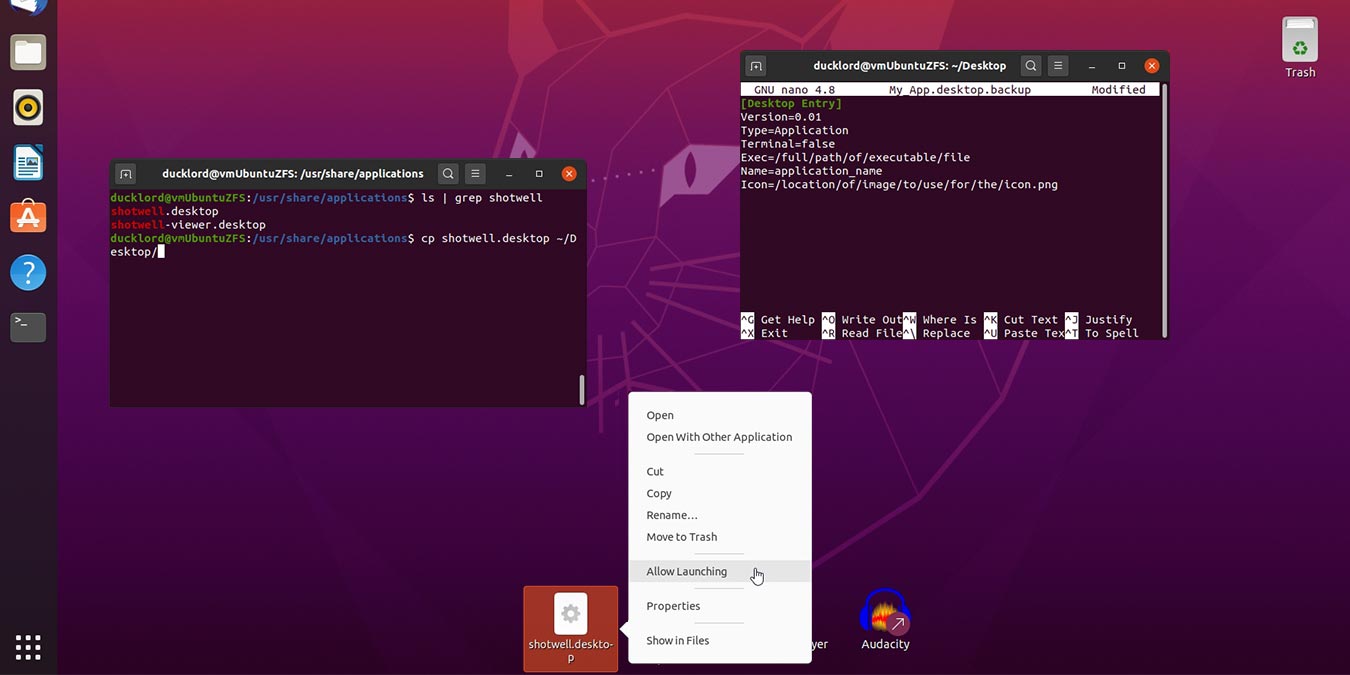Select Open With Other Application

tap(719, 437)
